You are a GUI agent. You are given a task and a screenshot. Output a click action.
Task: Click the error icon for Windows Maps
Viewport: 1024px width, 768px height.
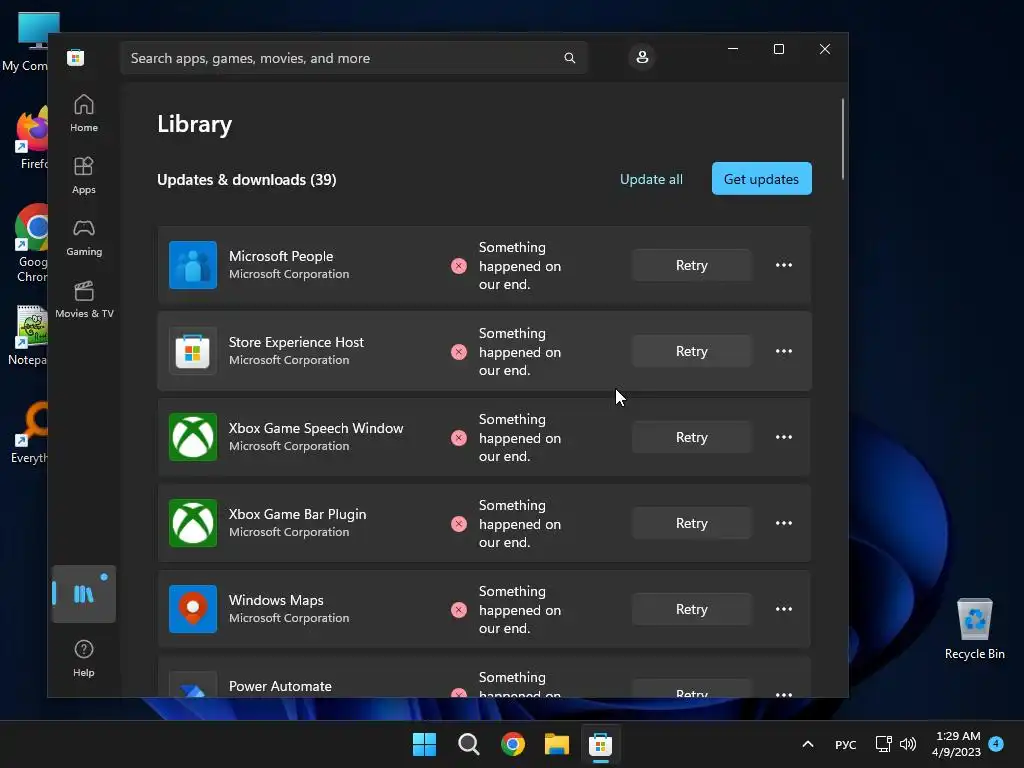coord(458,610)
